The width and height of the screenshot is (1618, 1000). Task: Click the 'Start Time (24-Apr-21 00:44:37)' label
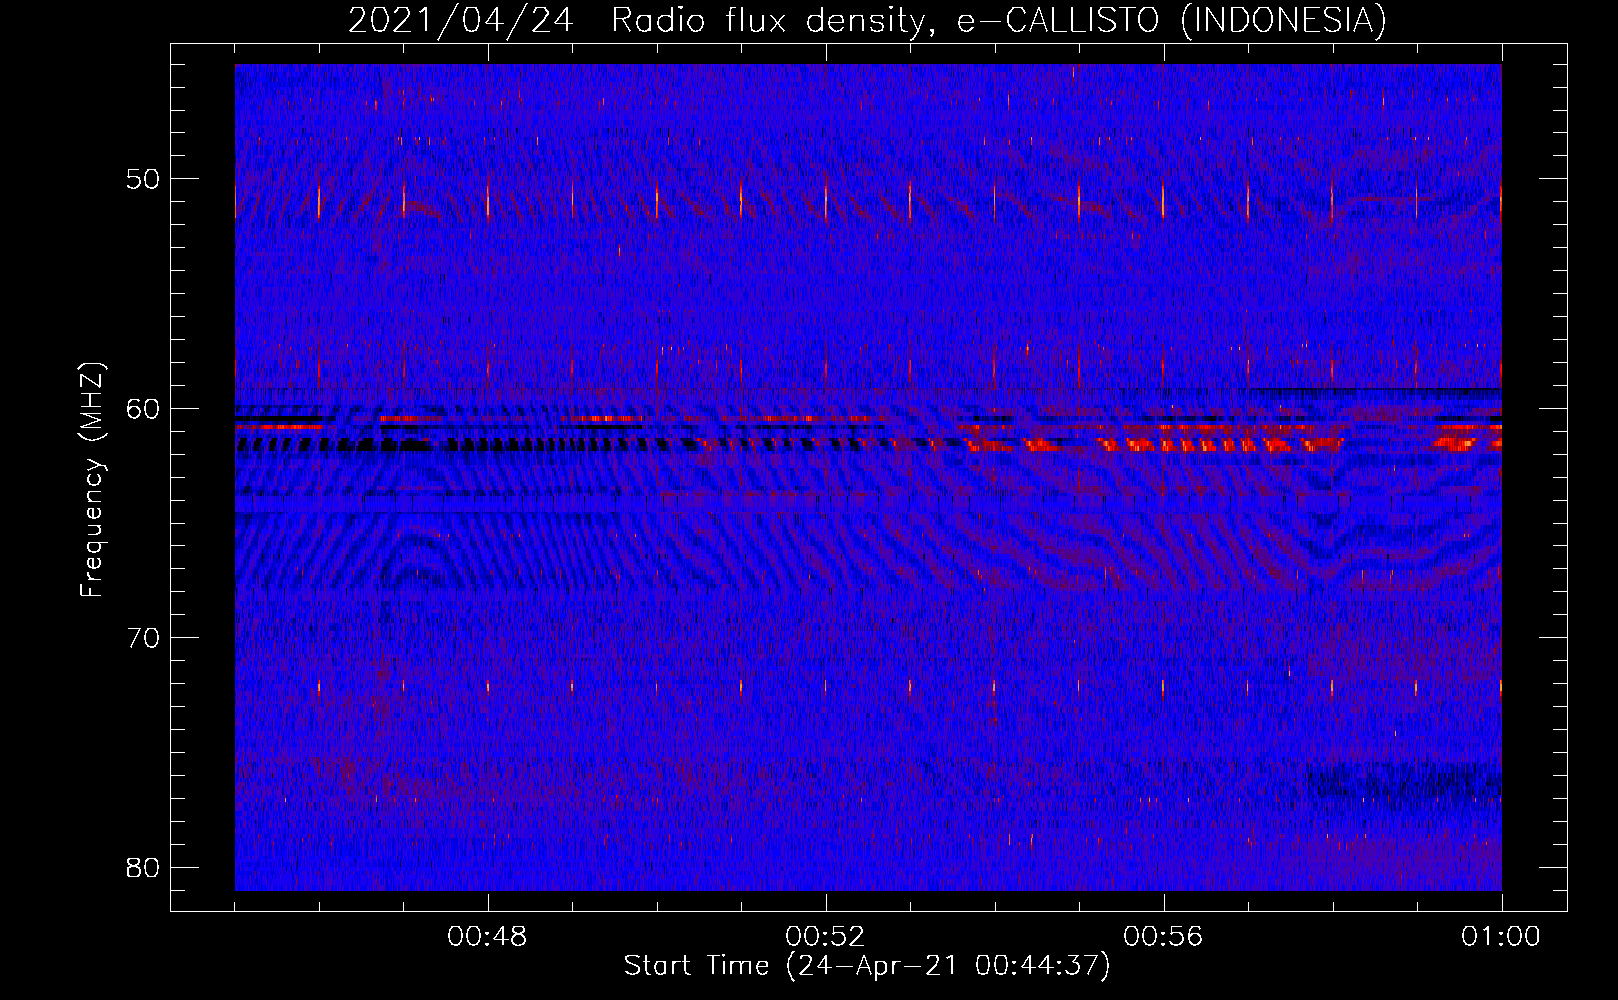[x=867, y=966]
